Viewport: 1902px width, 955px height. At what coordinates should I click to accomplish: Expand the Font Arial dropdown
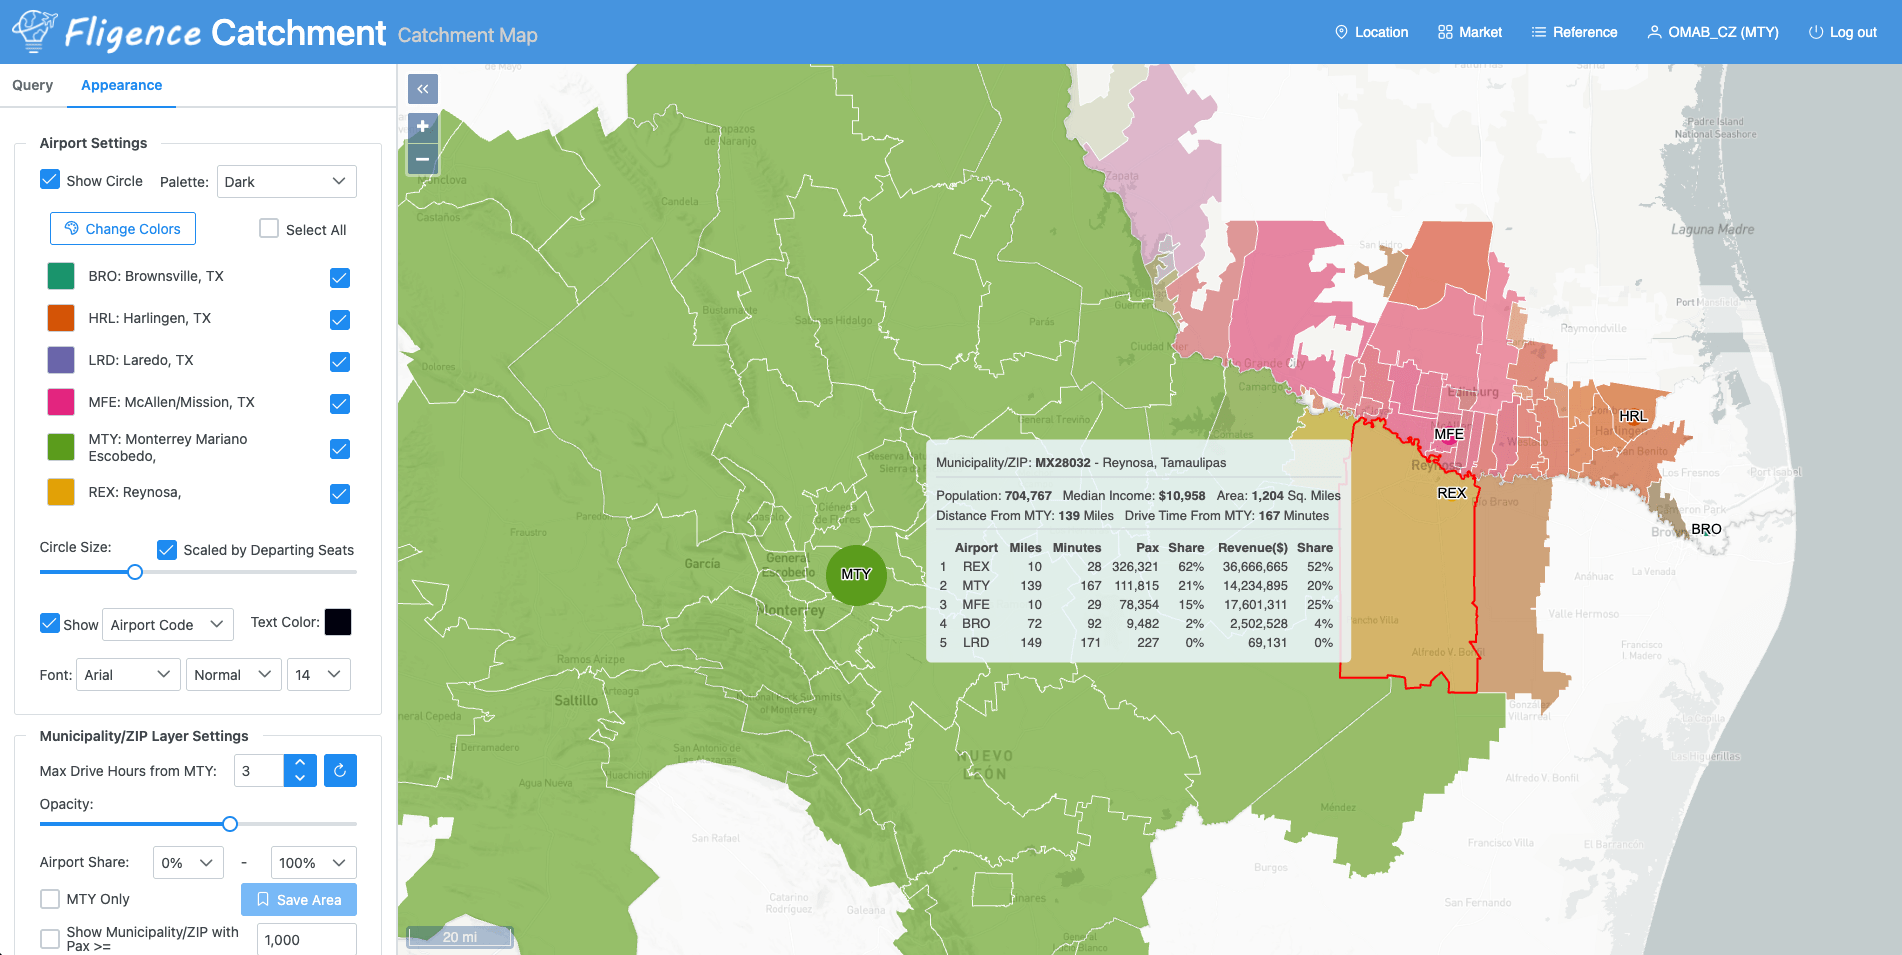pyautogui.click(x=128, y=675)
